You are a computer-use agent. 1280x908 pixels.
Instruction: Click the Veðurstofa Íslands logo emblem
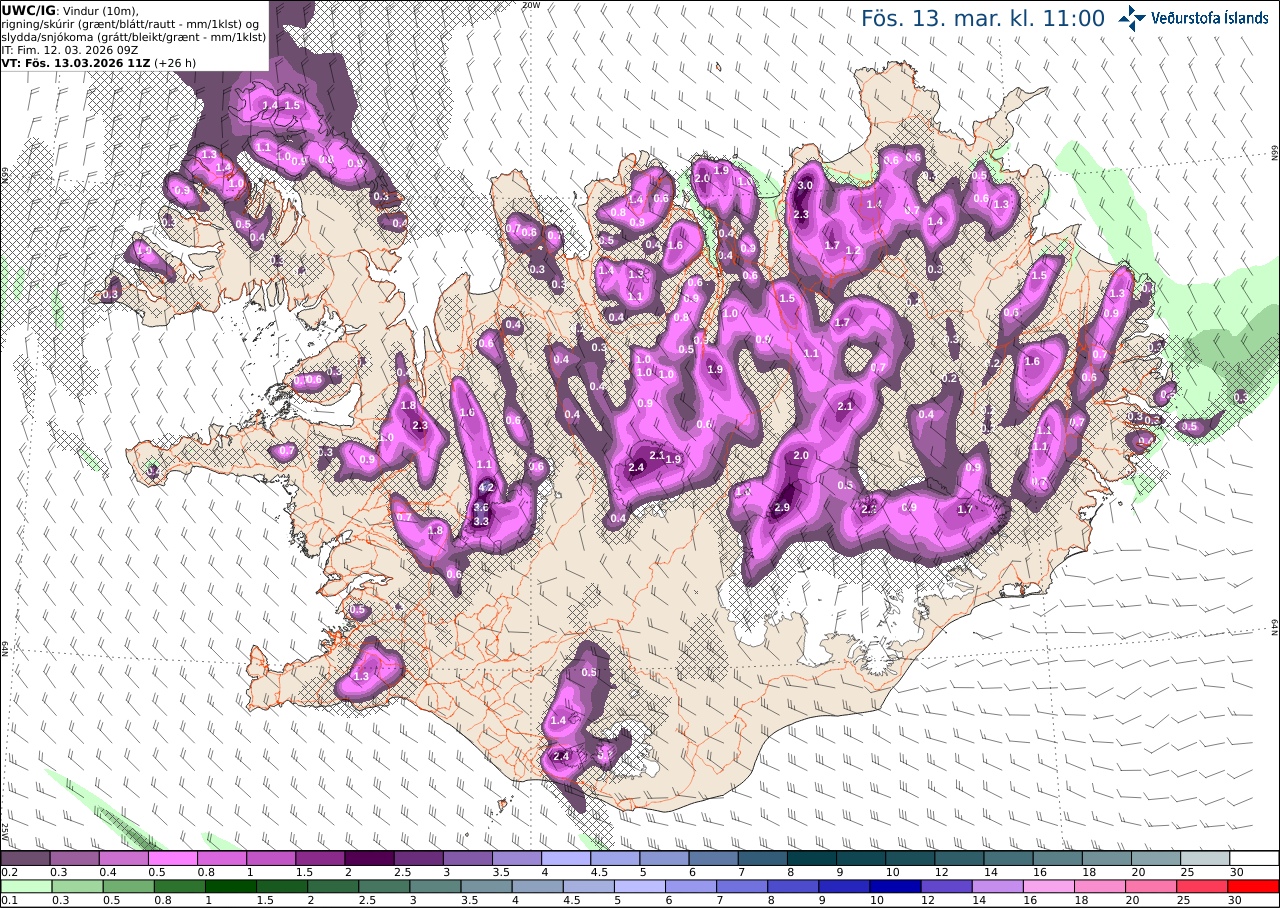(x=1132, y=17)
